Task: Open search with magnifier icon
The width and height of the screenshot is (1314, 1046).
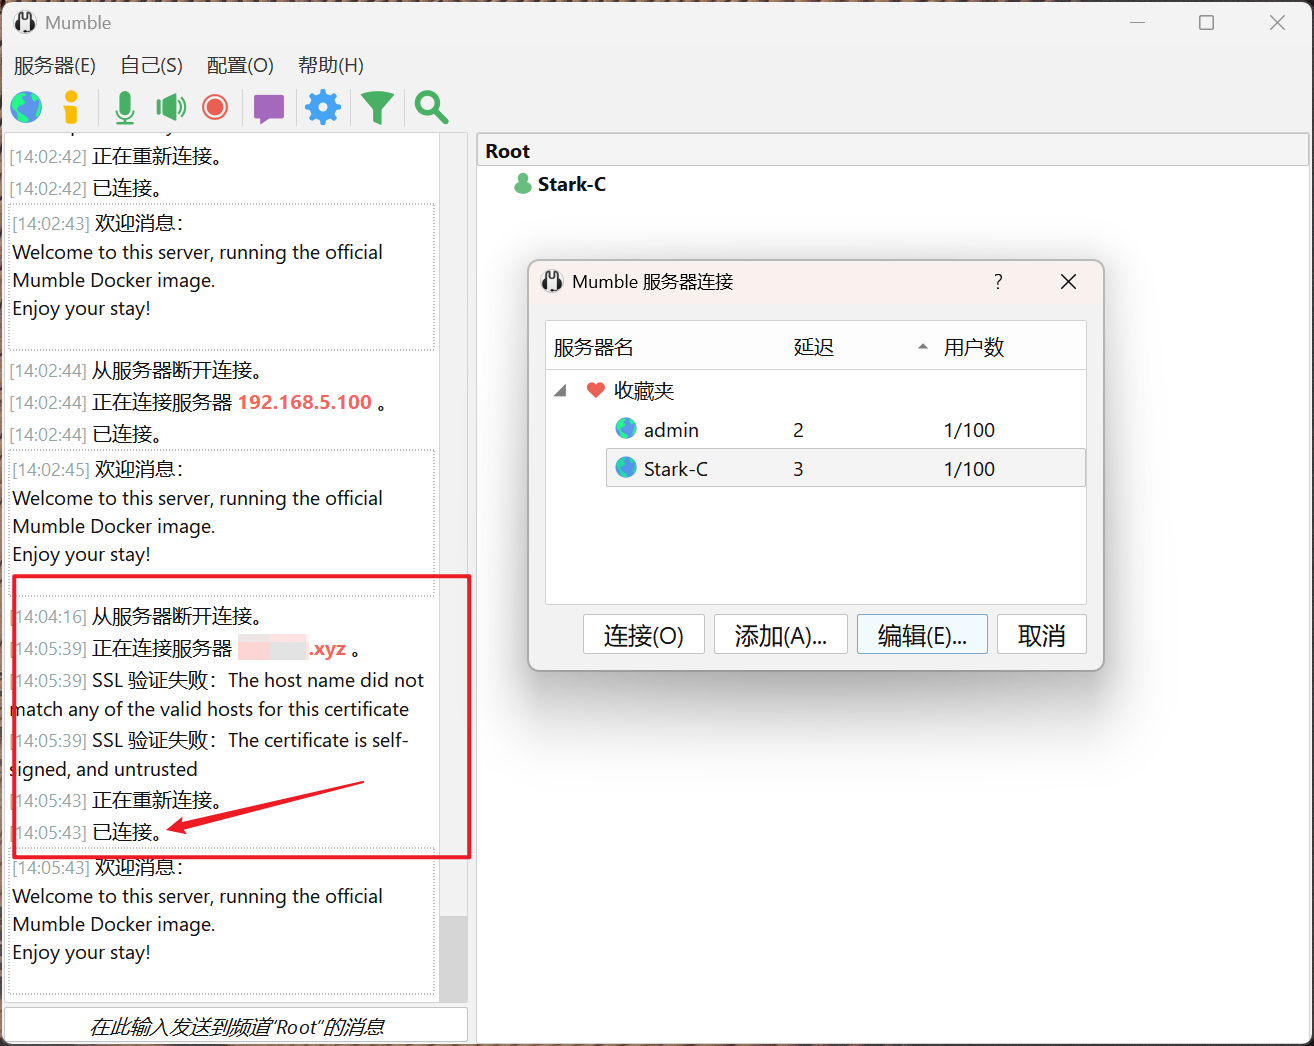Action: [x=431, y=107]
